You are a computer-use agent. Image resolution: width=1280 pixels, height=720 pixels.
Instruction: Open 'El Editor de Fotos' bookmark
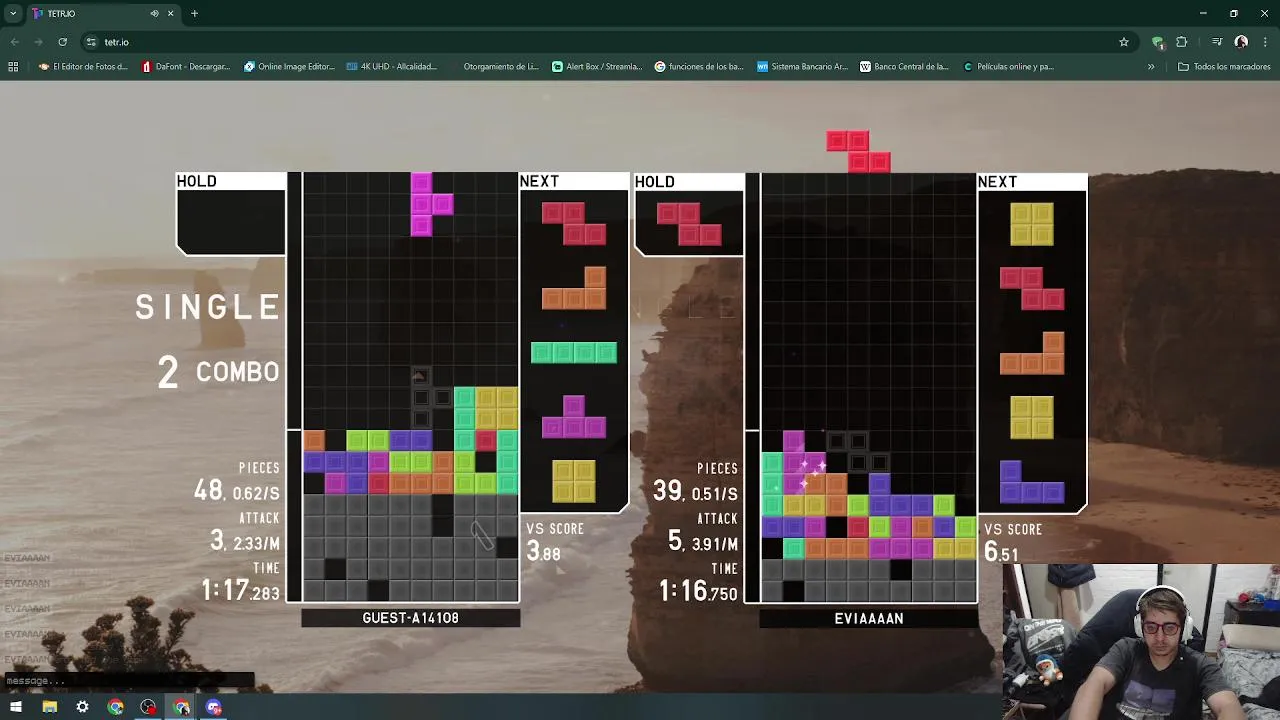coord(83,67)
